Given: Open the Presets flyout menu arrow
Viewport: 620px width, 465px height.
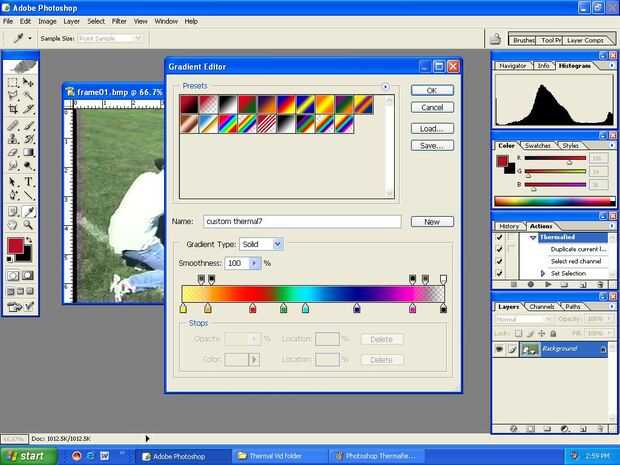Looking at the screenshot, I should coord(386,87).
